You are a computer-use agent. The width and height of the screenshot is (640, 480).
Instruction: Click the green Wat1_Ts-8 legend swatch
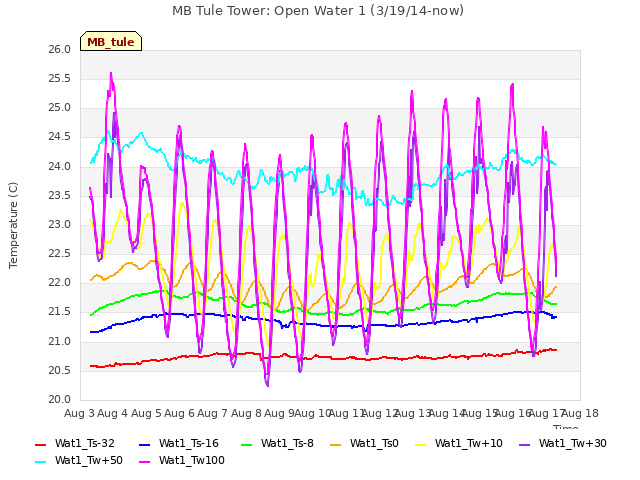pos(247,444)
